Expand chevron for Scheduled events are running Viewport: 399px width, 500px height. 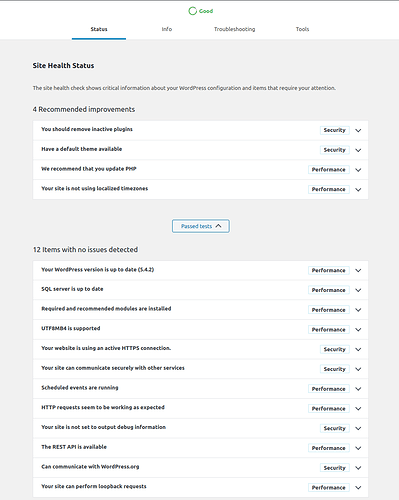pos(358,389)
